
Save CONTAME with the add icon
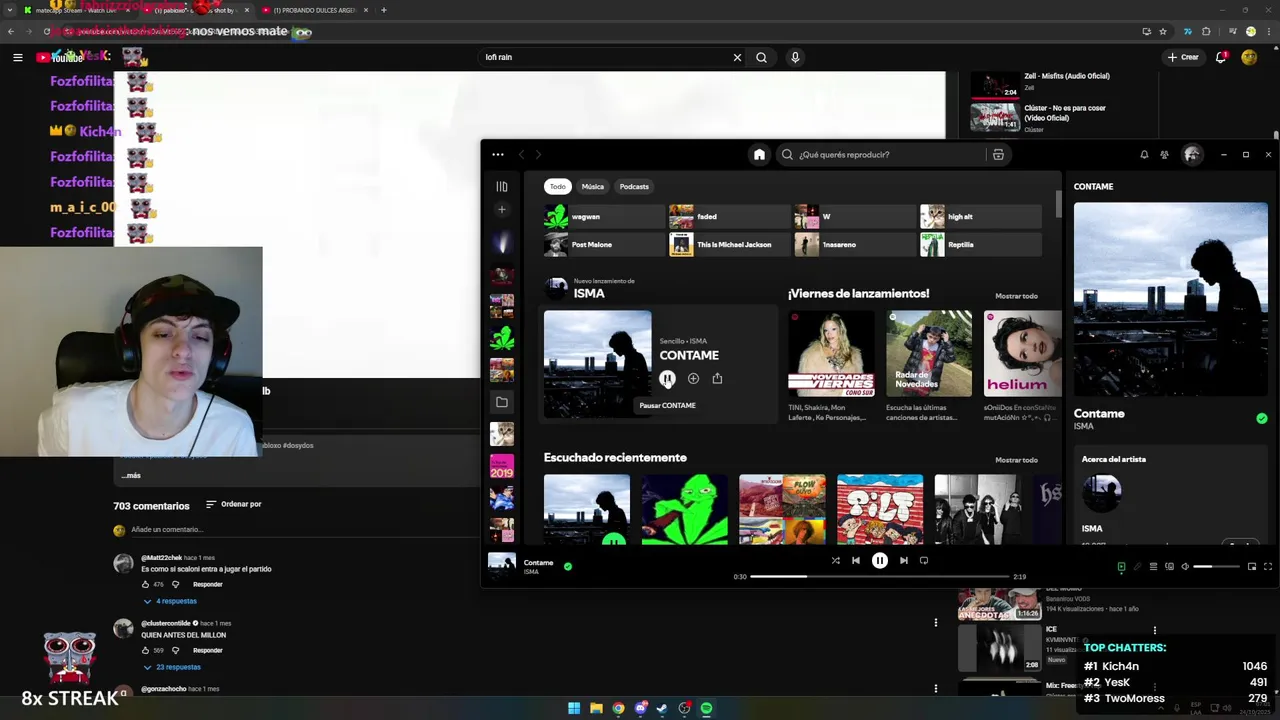pos(693,378)
